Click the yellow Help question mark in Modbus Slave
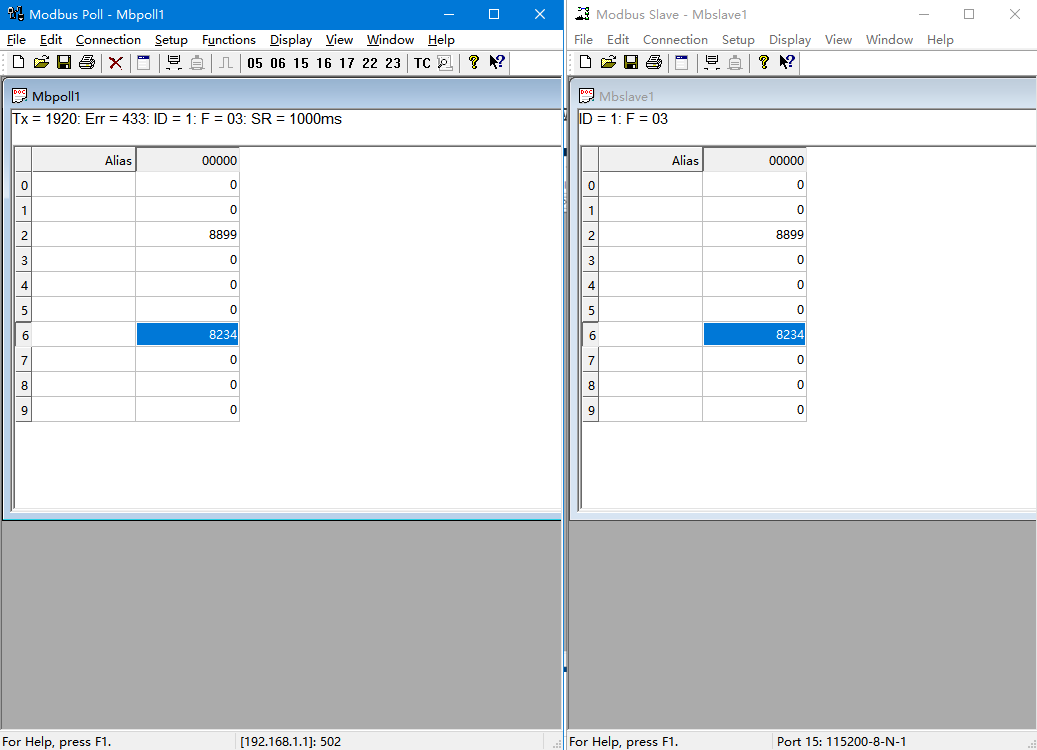Screen dimensions: 1037x750 pos(764,63)
